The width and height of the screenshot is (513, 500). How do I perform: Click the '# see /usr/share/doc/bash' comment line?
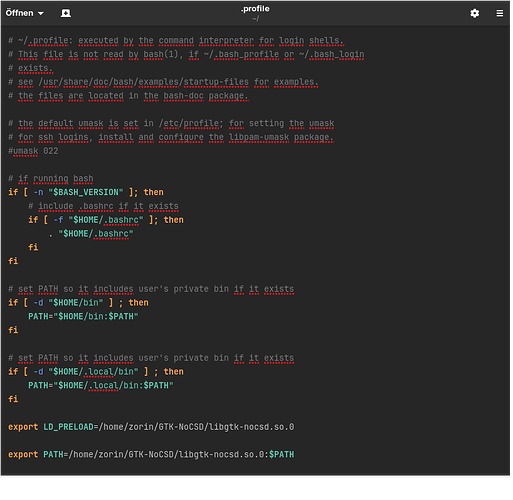point(163,82)
